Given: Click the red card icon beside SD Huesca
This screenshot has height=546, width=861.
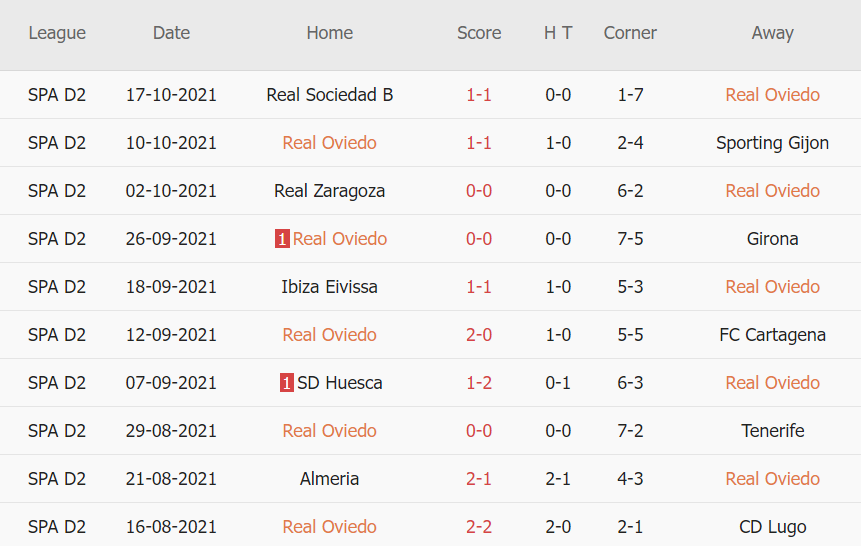Looking at the screenshot, I should 286,383.
